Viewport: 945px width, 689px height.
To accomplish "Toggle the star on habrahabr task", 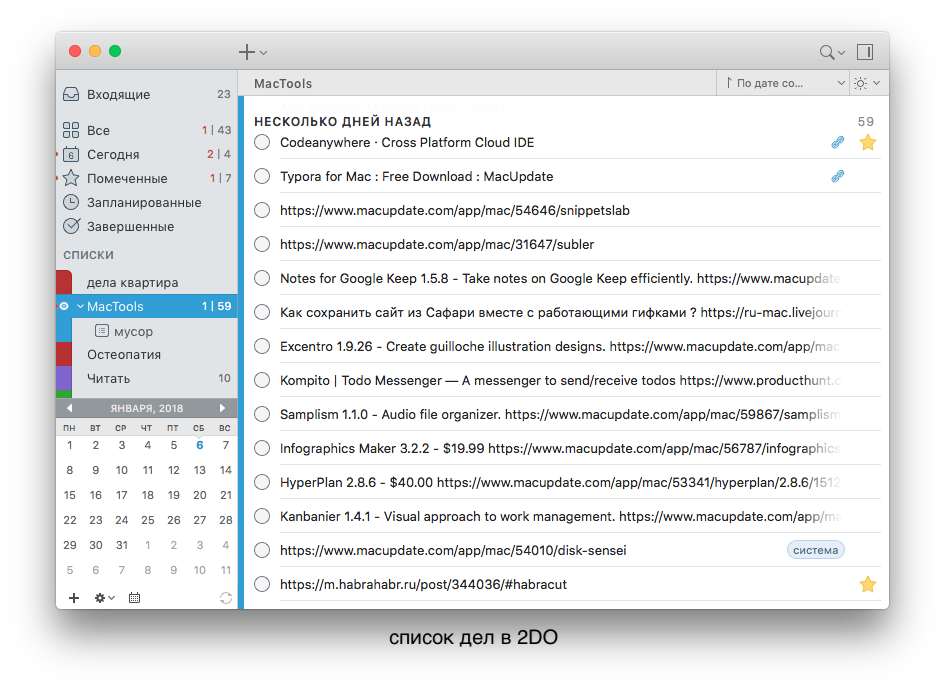I will 868,584.
